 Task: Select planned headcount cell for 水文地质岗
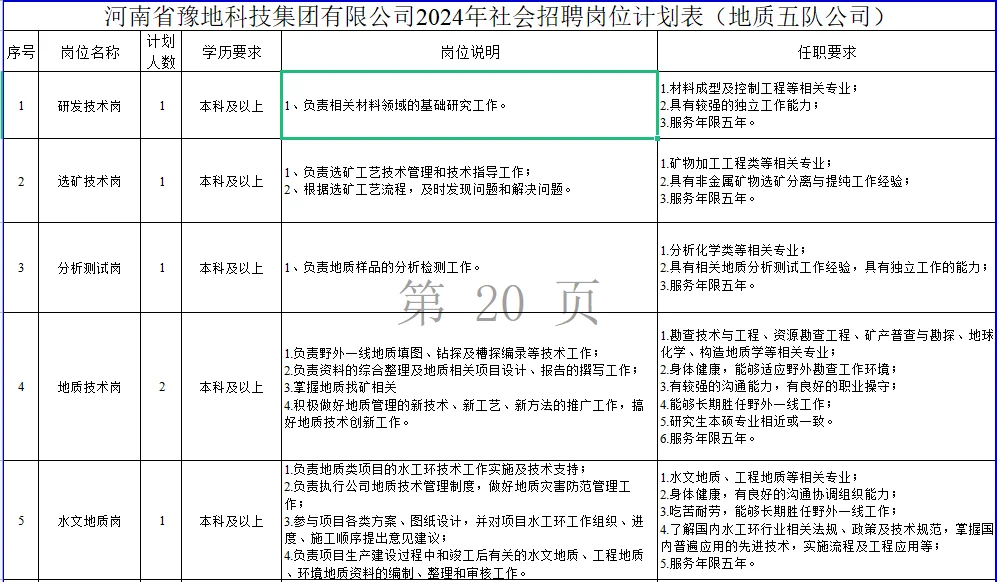click(161, 521)
